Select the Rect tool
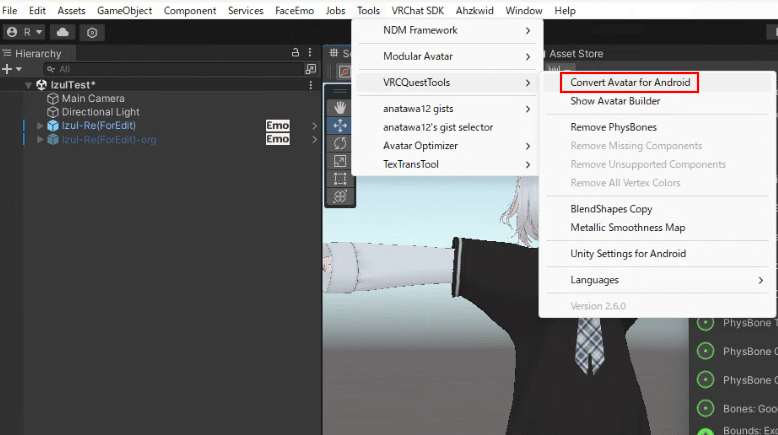 tap(340, 179)
